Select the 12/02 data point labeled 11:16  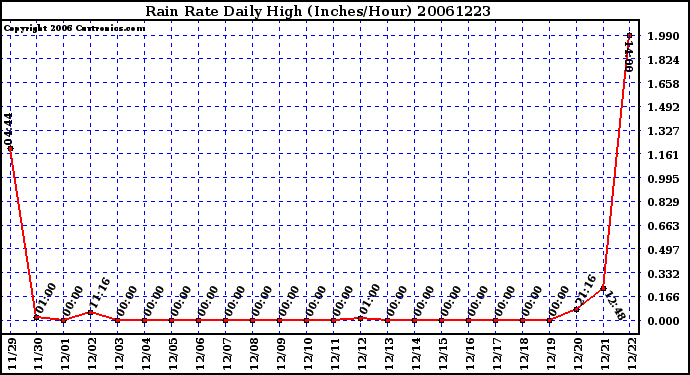coord(90,312)
